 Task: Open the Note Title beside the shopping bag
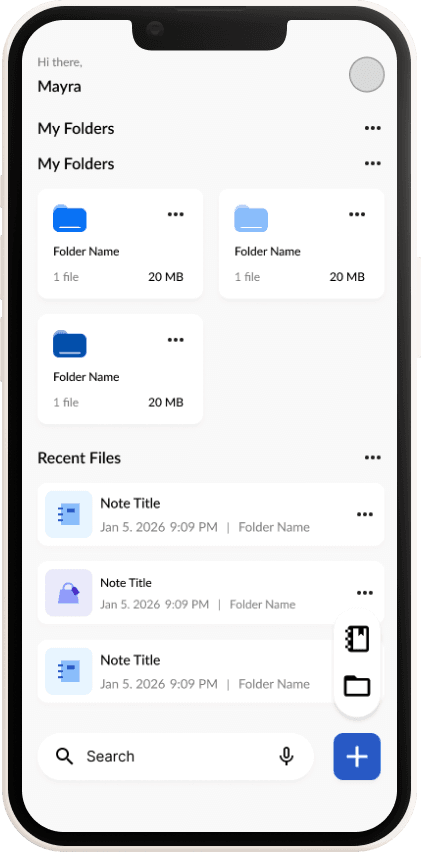point(126,582)
